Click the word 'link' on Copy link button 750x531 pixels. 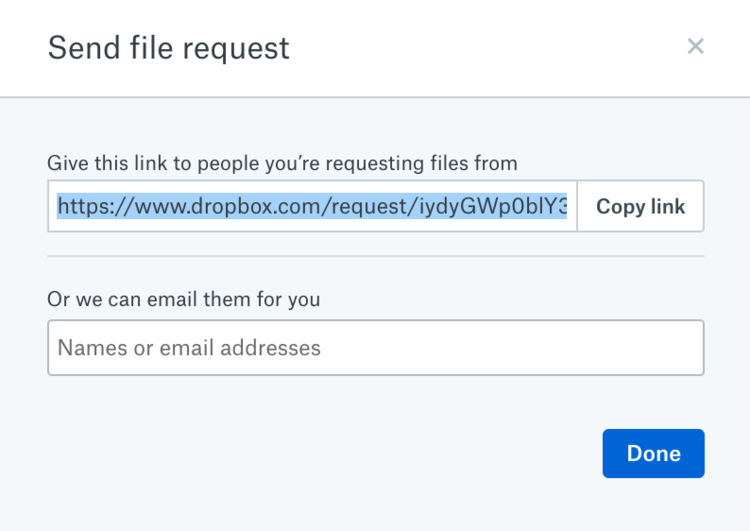coord(668,206)
